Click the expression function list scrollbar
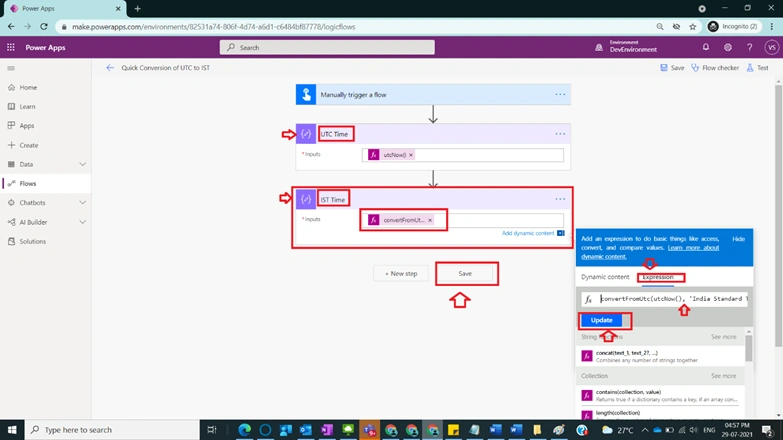The image size is (783, 440). tap(749, 347)
